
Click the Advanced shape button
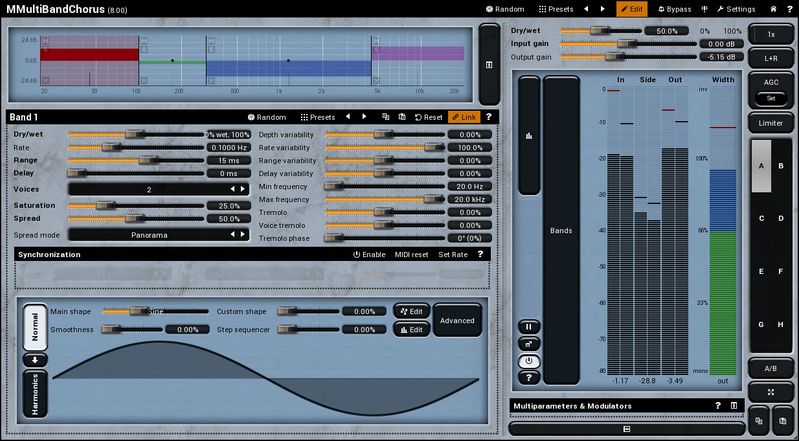click(x=457, y=321)
